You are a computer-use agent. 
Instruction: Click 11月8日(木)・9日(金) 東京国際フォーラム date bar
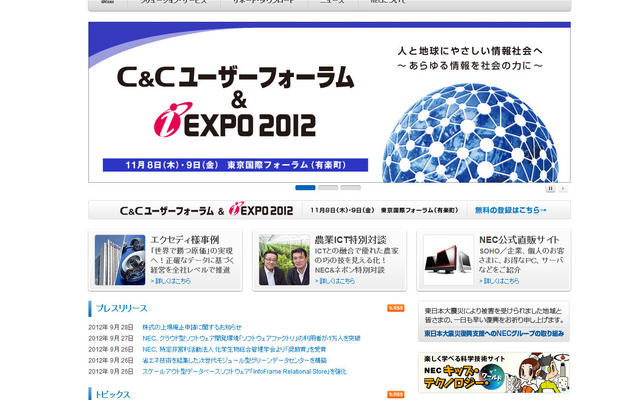(x=235, y=165)
